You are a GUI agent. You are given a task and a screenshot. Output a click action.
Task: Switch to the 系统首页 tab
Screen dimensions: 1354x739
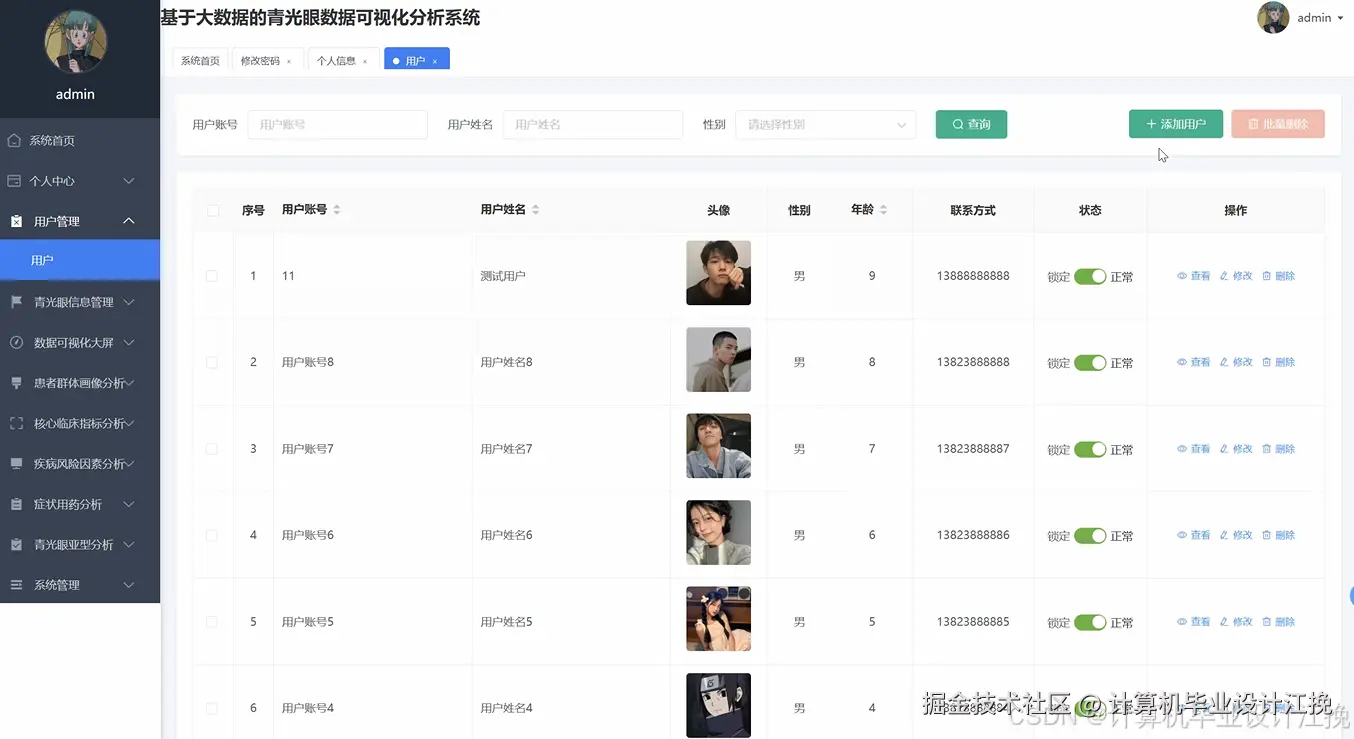coord(200,60)
